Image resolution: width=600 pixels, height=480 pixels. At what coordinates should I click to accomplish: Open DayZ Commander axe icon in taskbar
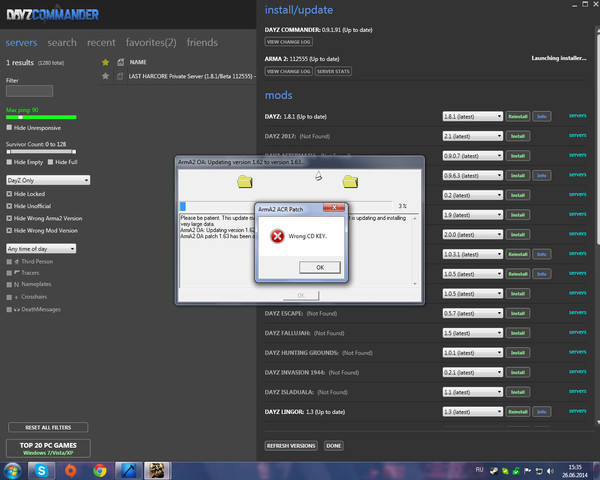pos(129,470)
